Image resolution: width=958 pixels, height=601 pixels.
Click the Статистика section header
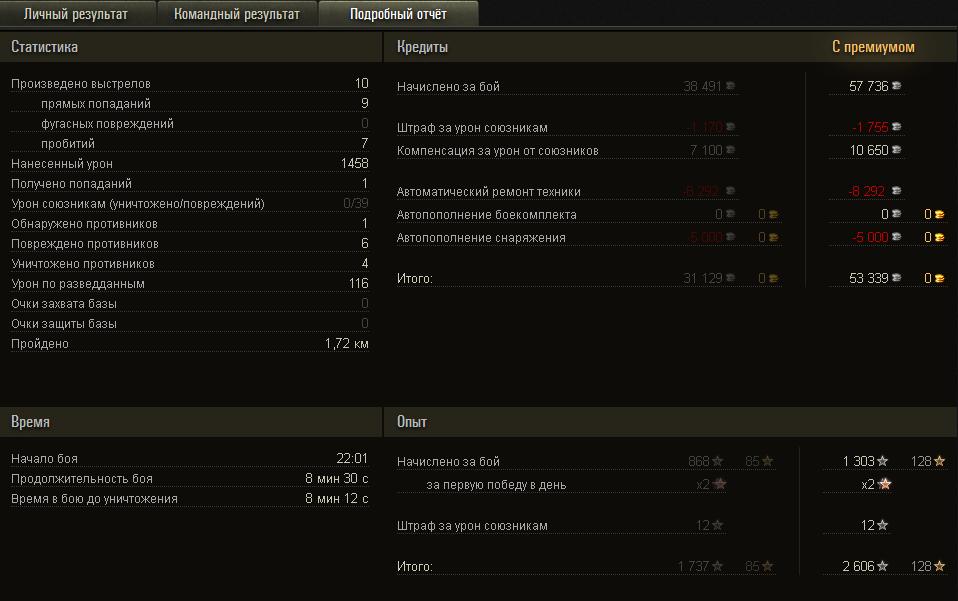45,47
